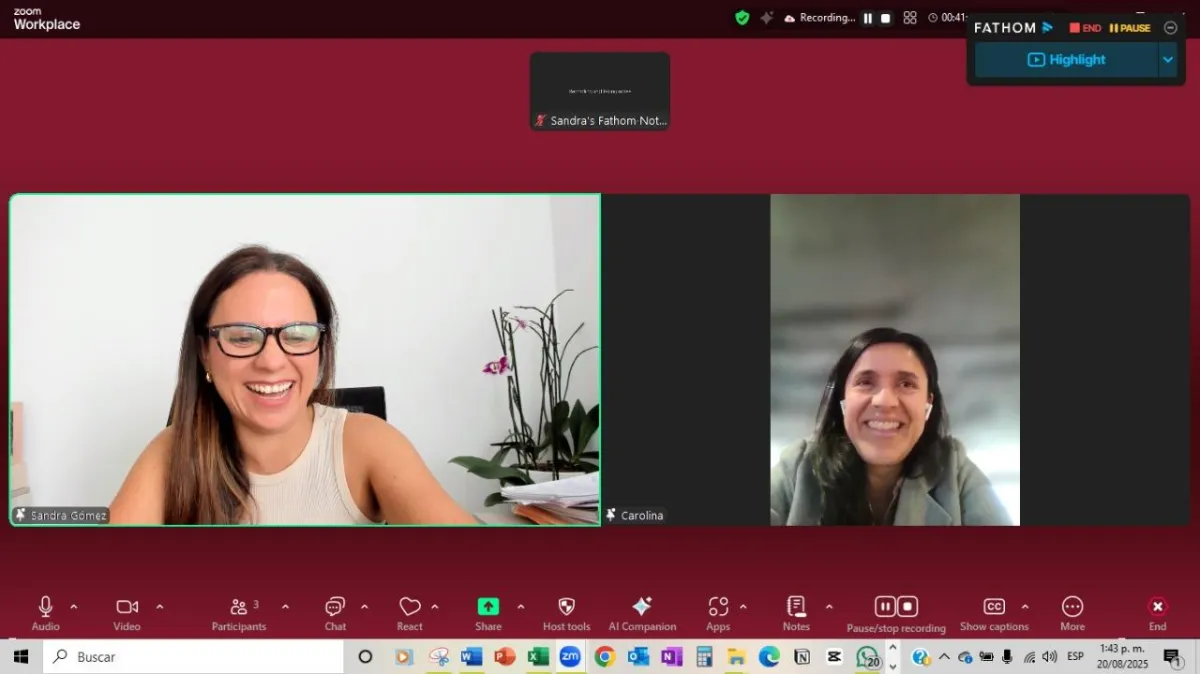Open File Explorer from taskbar

click(x=737, y=657)
